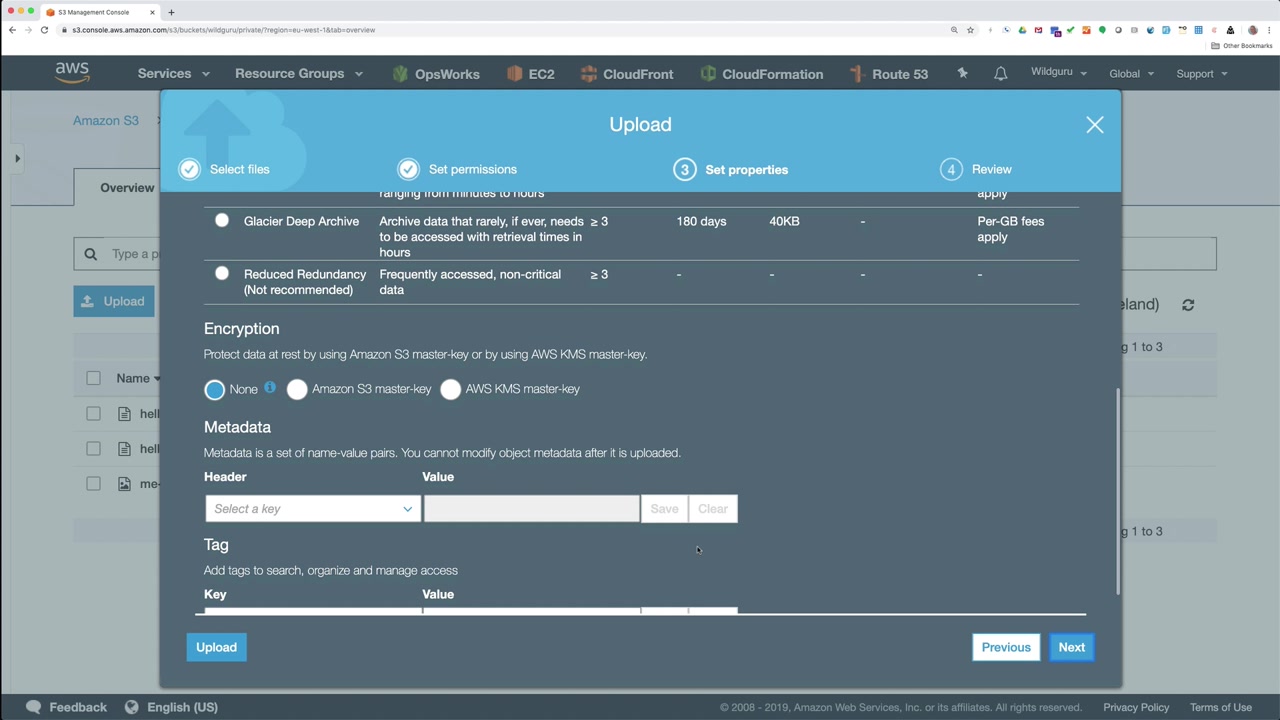1280x720 pixels.
Task: Click the Amazon S3 breadcrumb link
Action: coord(105,121)
